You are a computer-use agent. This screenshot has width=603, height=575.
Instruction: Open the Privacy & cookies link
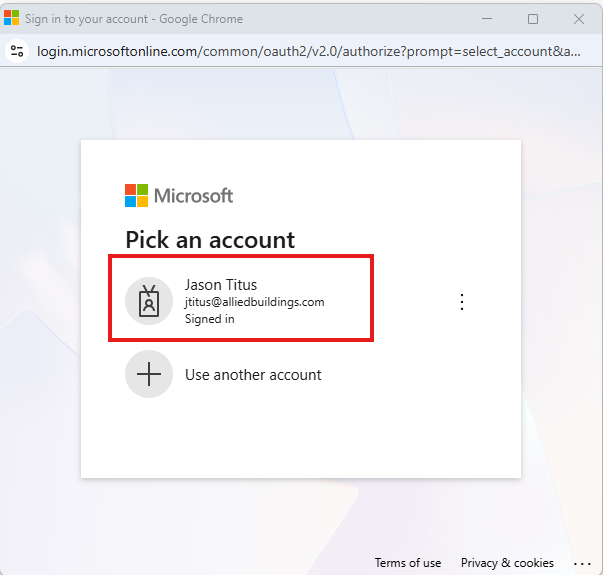tap(507, 563)
